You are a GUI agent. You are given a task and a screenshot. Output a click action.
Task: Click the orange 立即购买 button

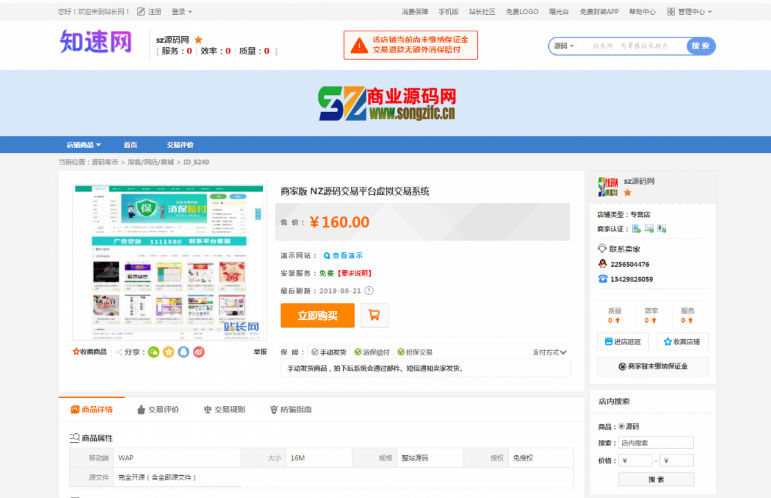tap(317, 315)
